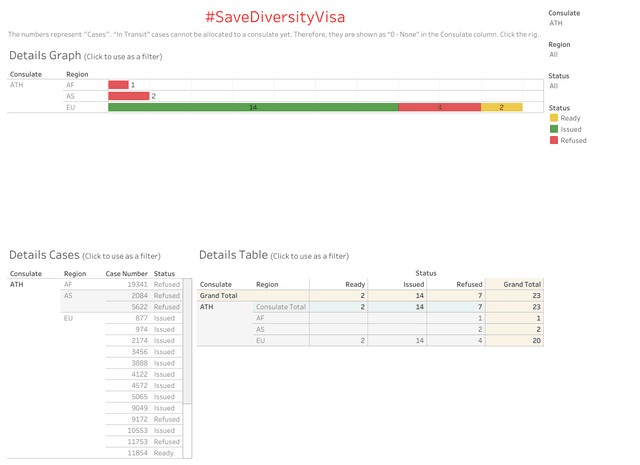Select the yellow EU Ready bar segment

pos(502,107)
